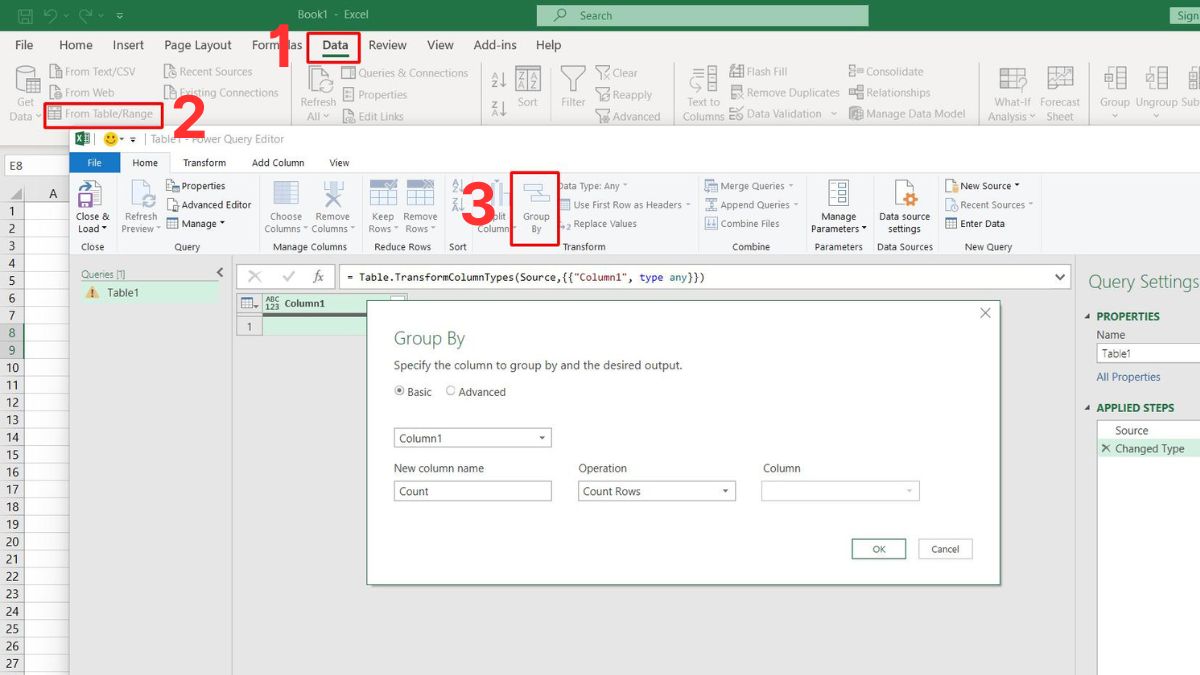This screenshot has height=675, width=1200.
Task: Click OK in Group By dialog
Action: [x=879, y=549]
